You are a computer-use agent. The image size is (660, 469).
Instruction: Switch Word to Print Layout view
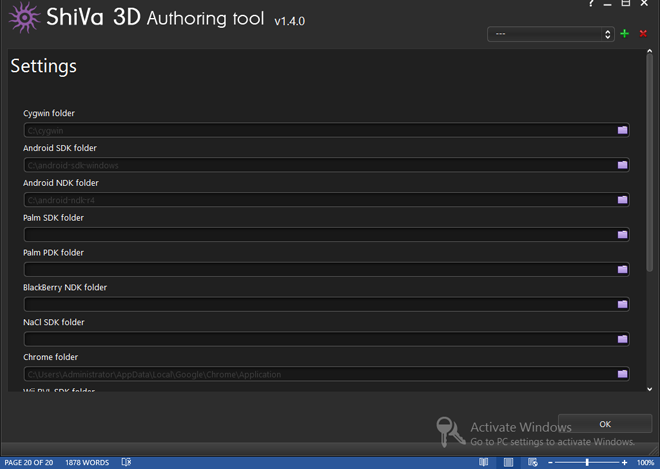[x=508, y=462]
